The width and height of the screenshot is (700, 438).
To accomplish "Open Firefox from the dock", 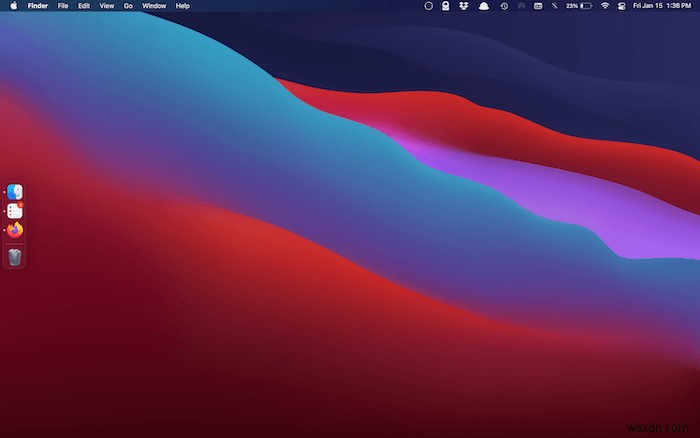I will [x=15, y=230].
